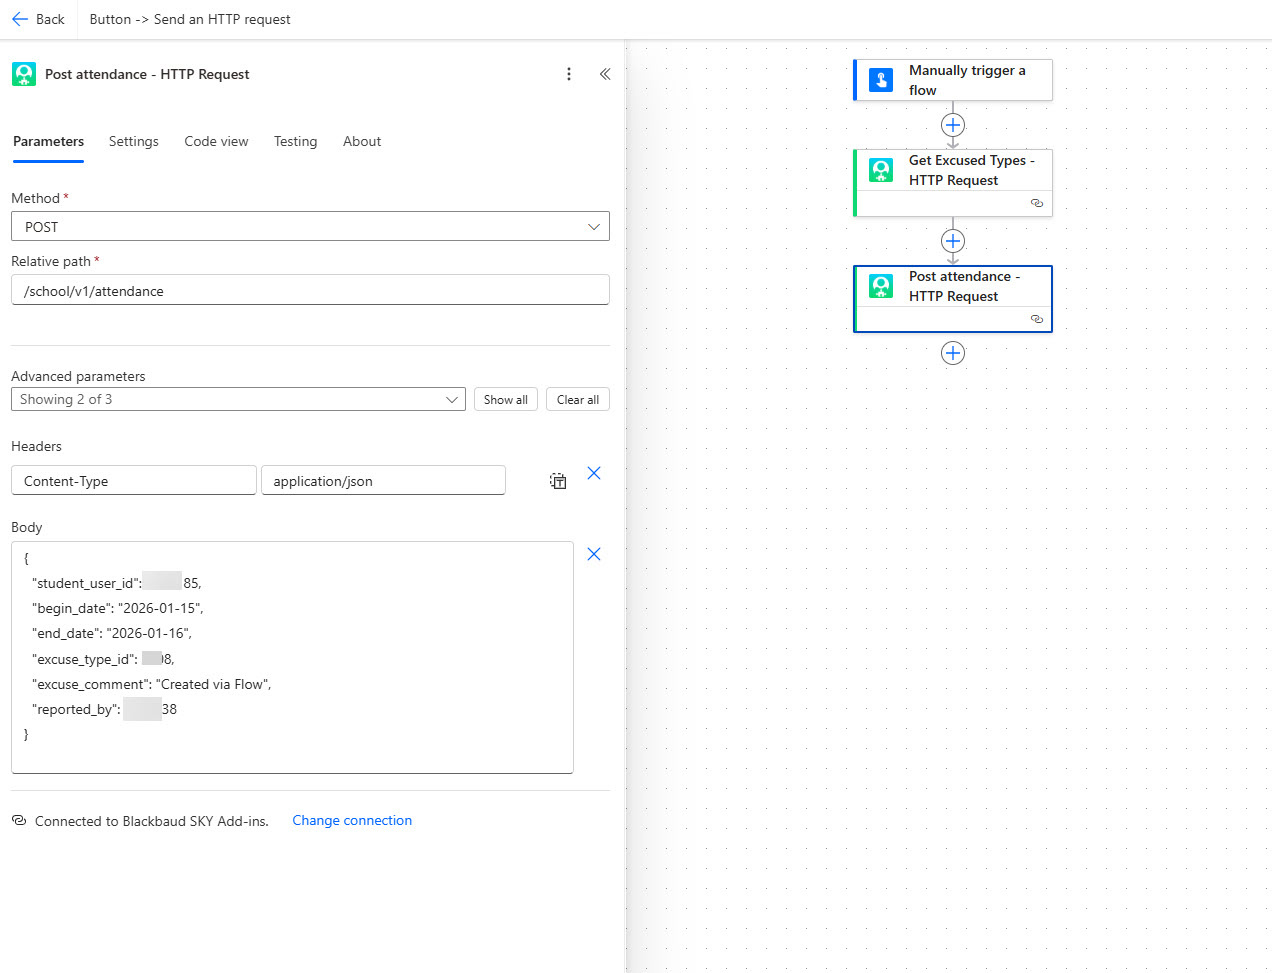
Task: Open the three-dot more options menu
Action: point(569,74)
